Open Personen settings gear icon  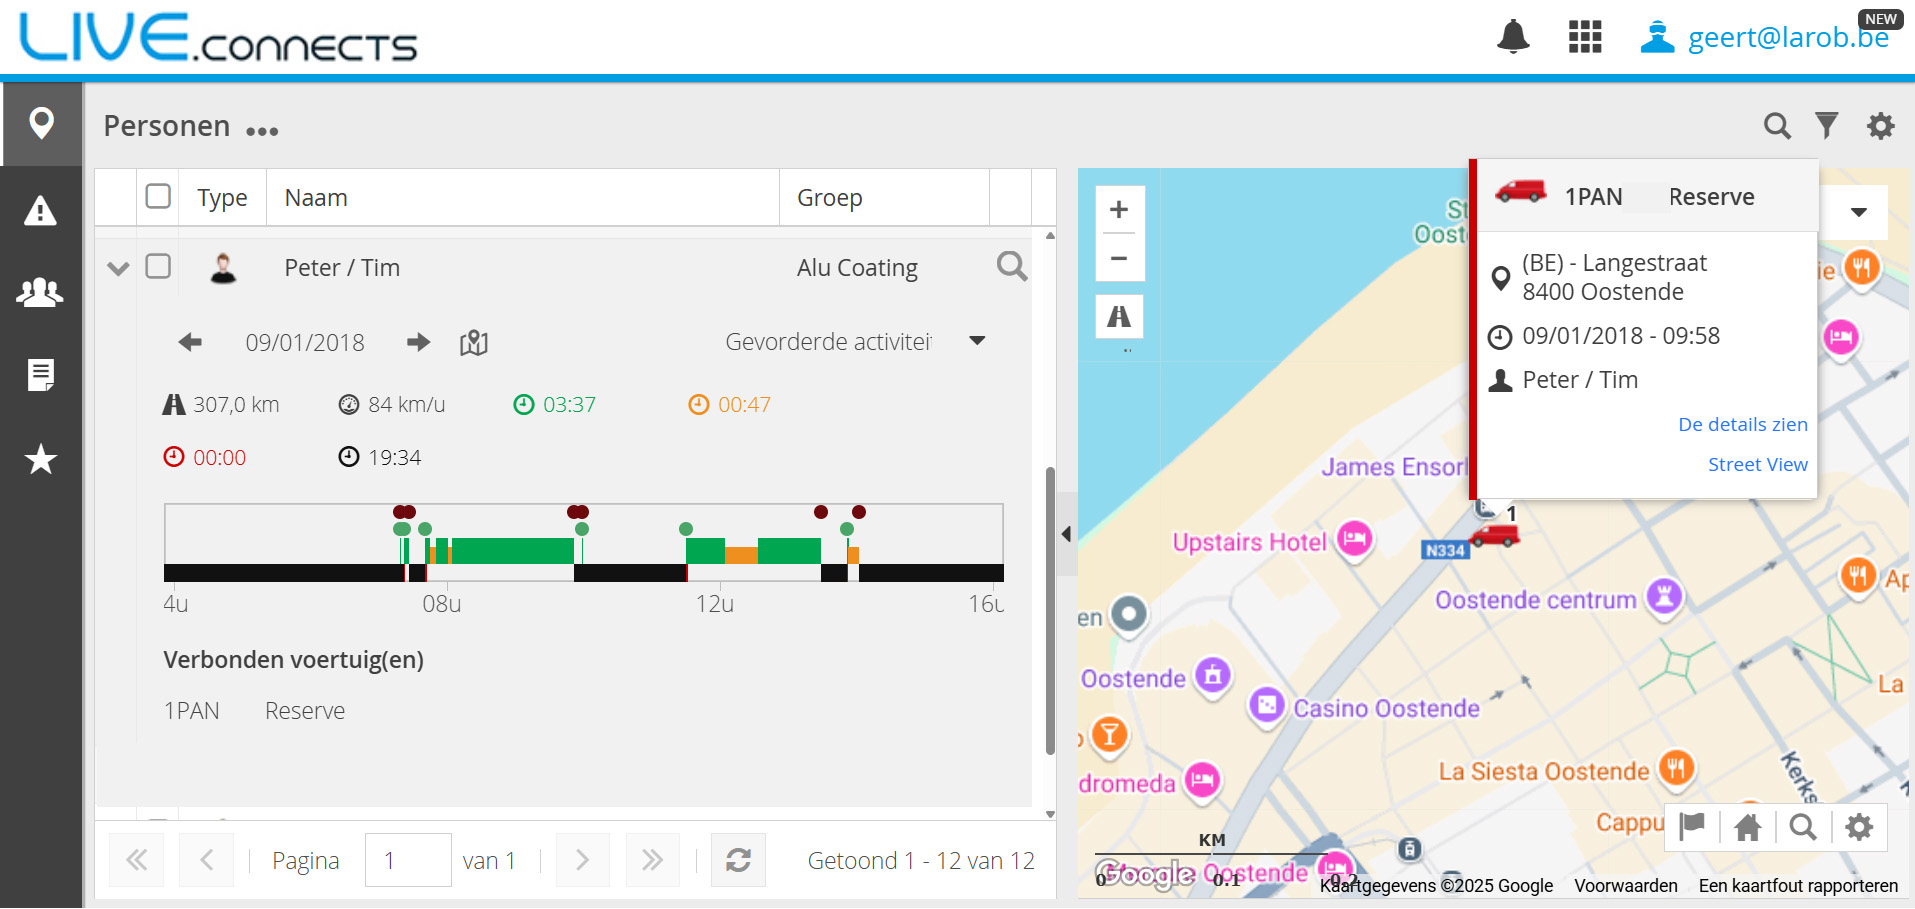click(1881, 126)
